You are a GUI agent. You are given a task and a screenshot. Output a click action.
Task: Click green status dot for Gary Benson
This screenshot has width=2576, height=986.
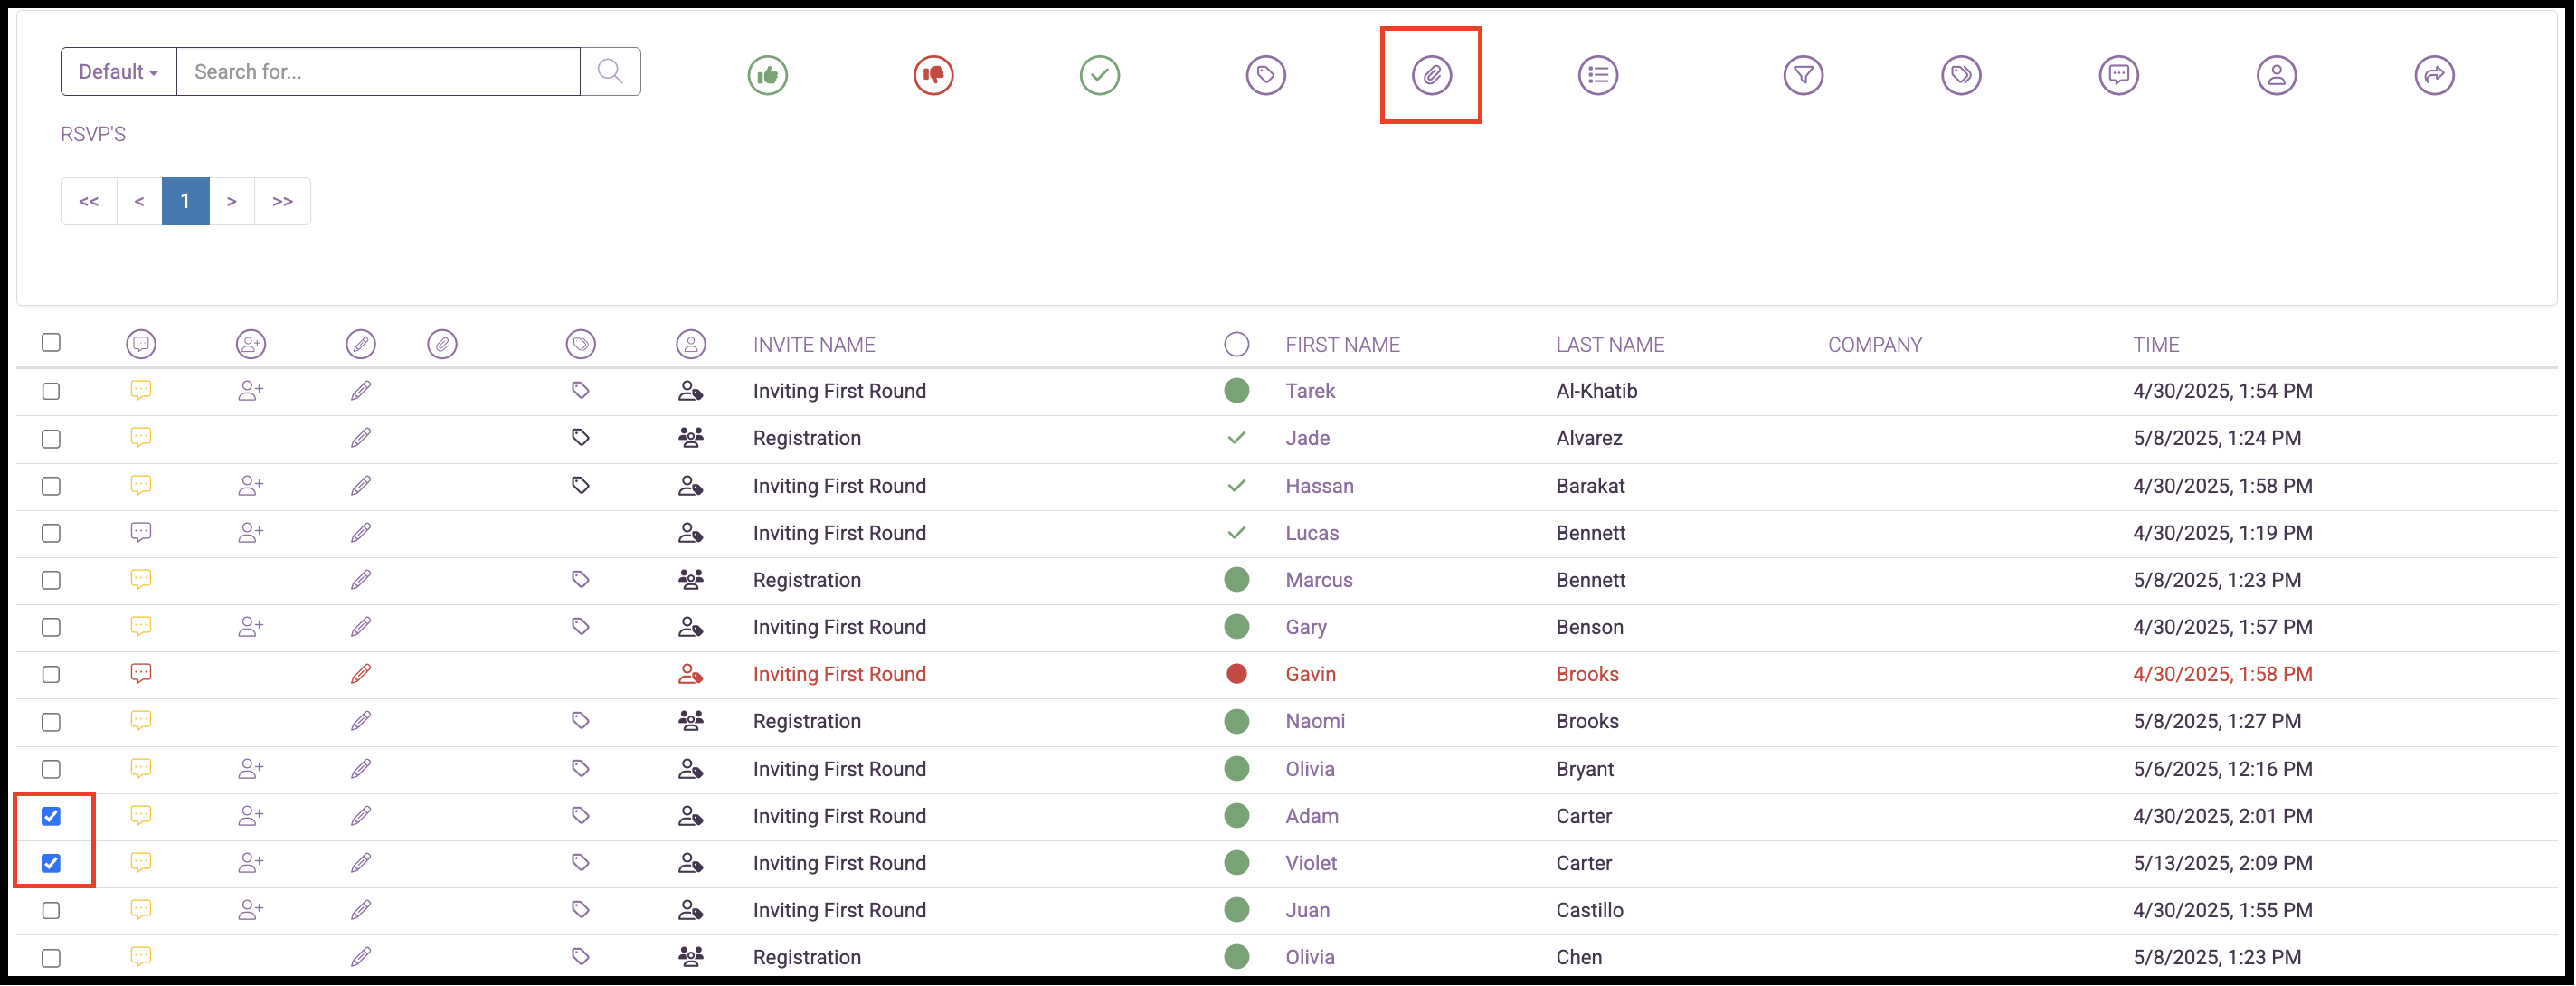click(1236, 626)
